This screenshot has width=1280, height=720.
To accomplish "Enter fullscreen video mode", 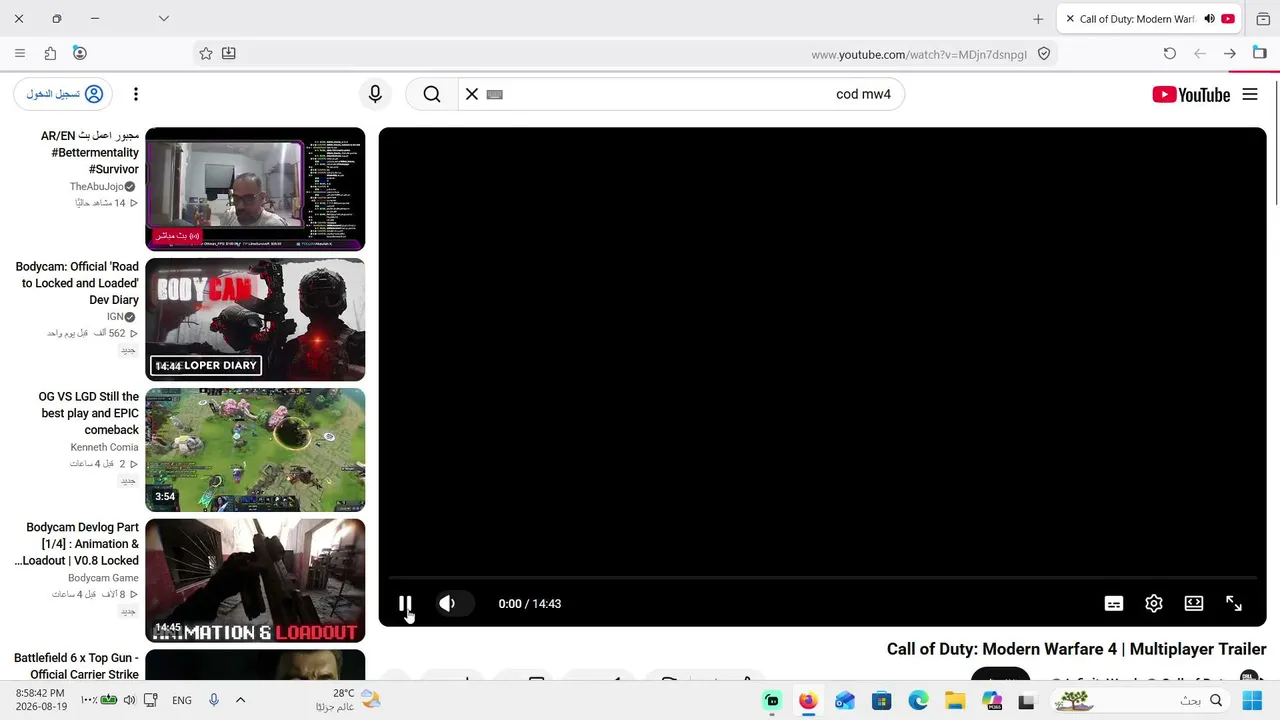I will [x=1234, y=603].
